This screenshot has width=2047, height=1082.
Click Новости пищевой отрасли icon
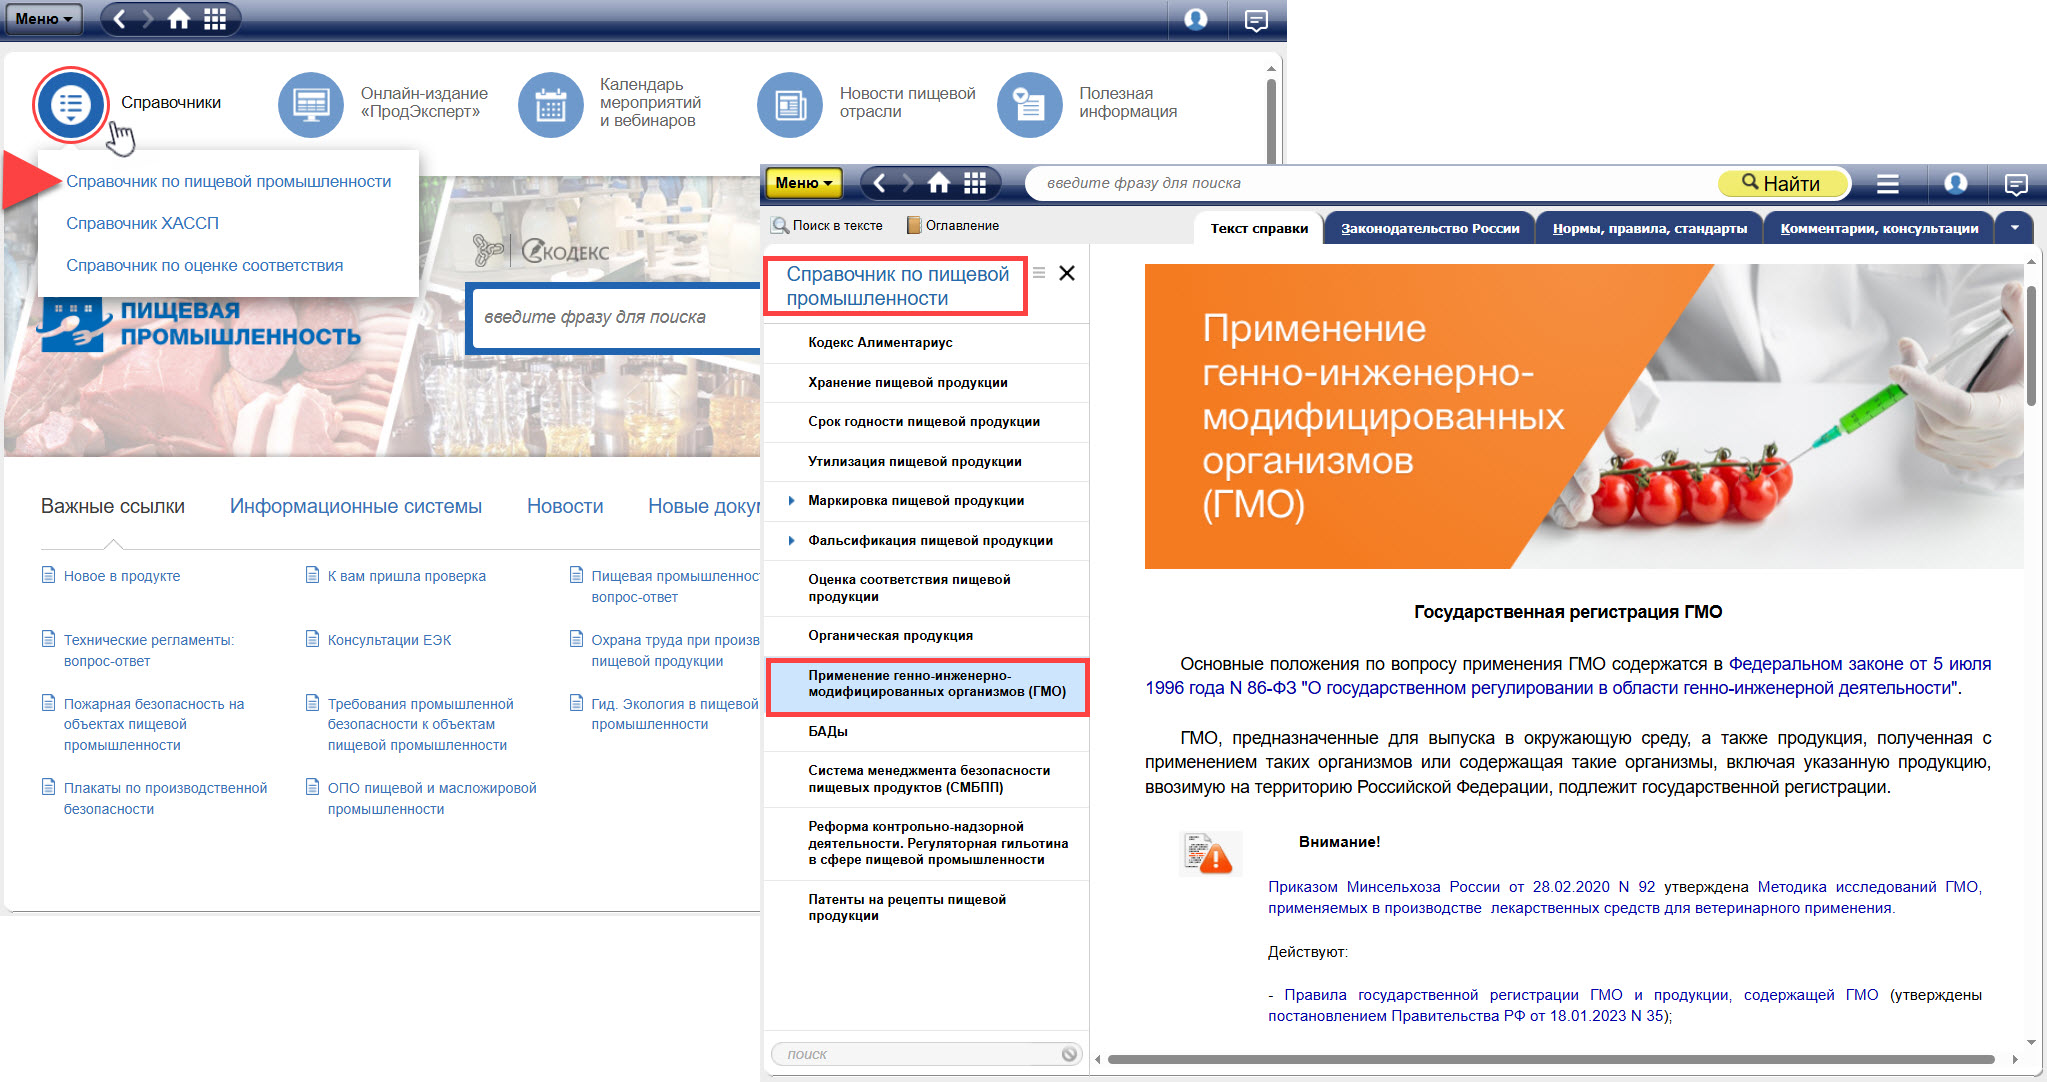(789, 104)
